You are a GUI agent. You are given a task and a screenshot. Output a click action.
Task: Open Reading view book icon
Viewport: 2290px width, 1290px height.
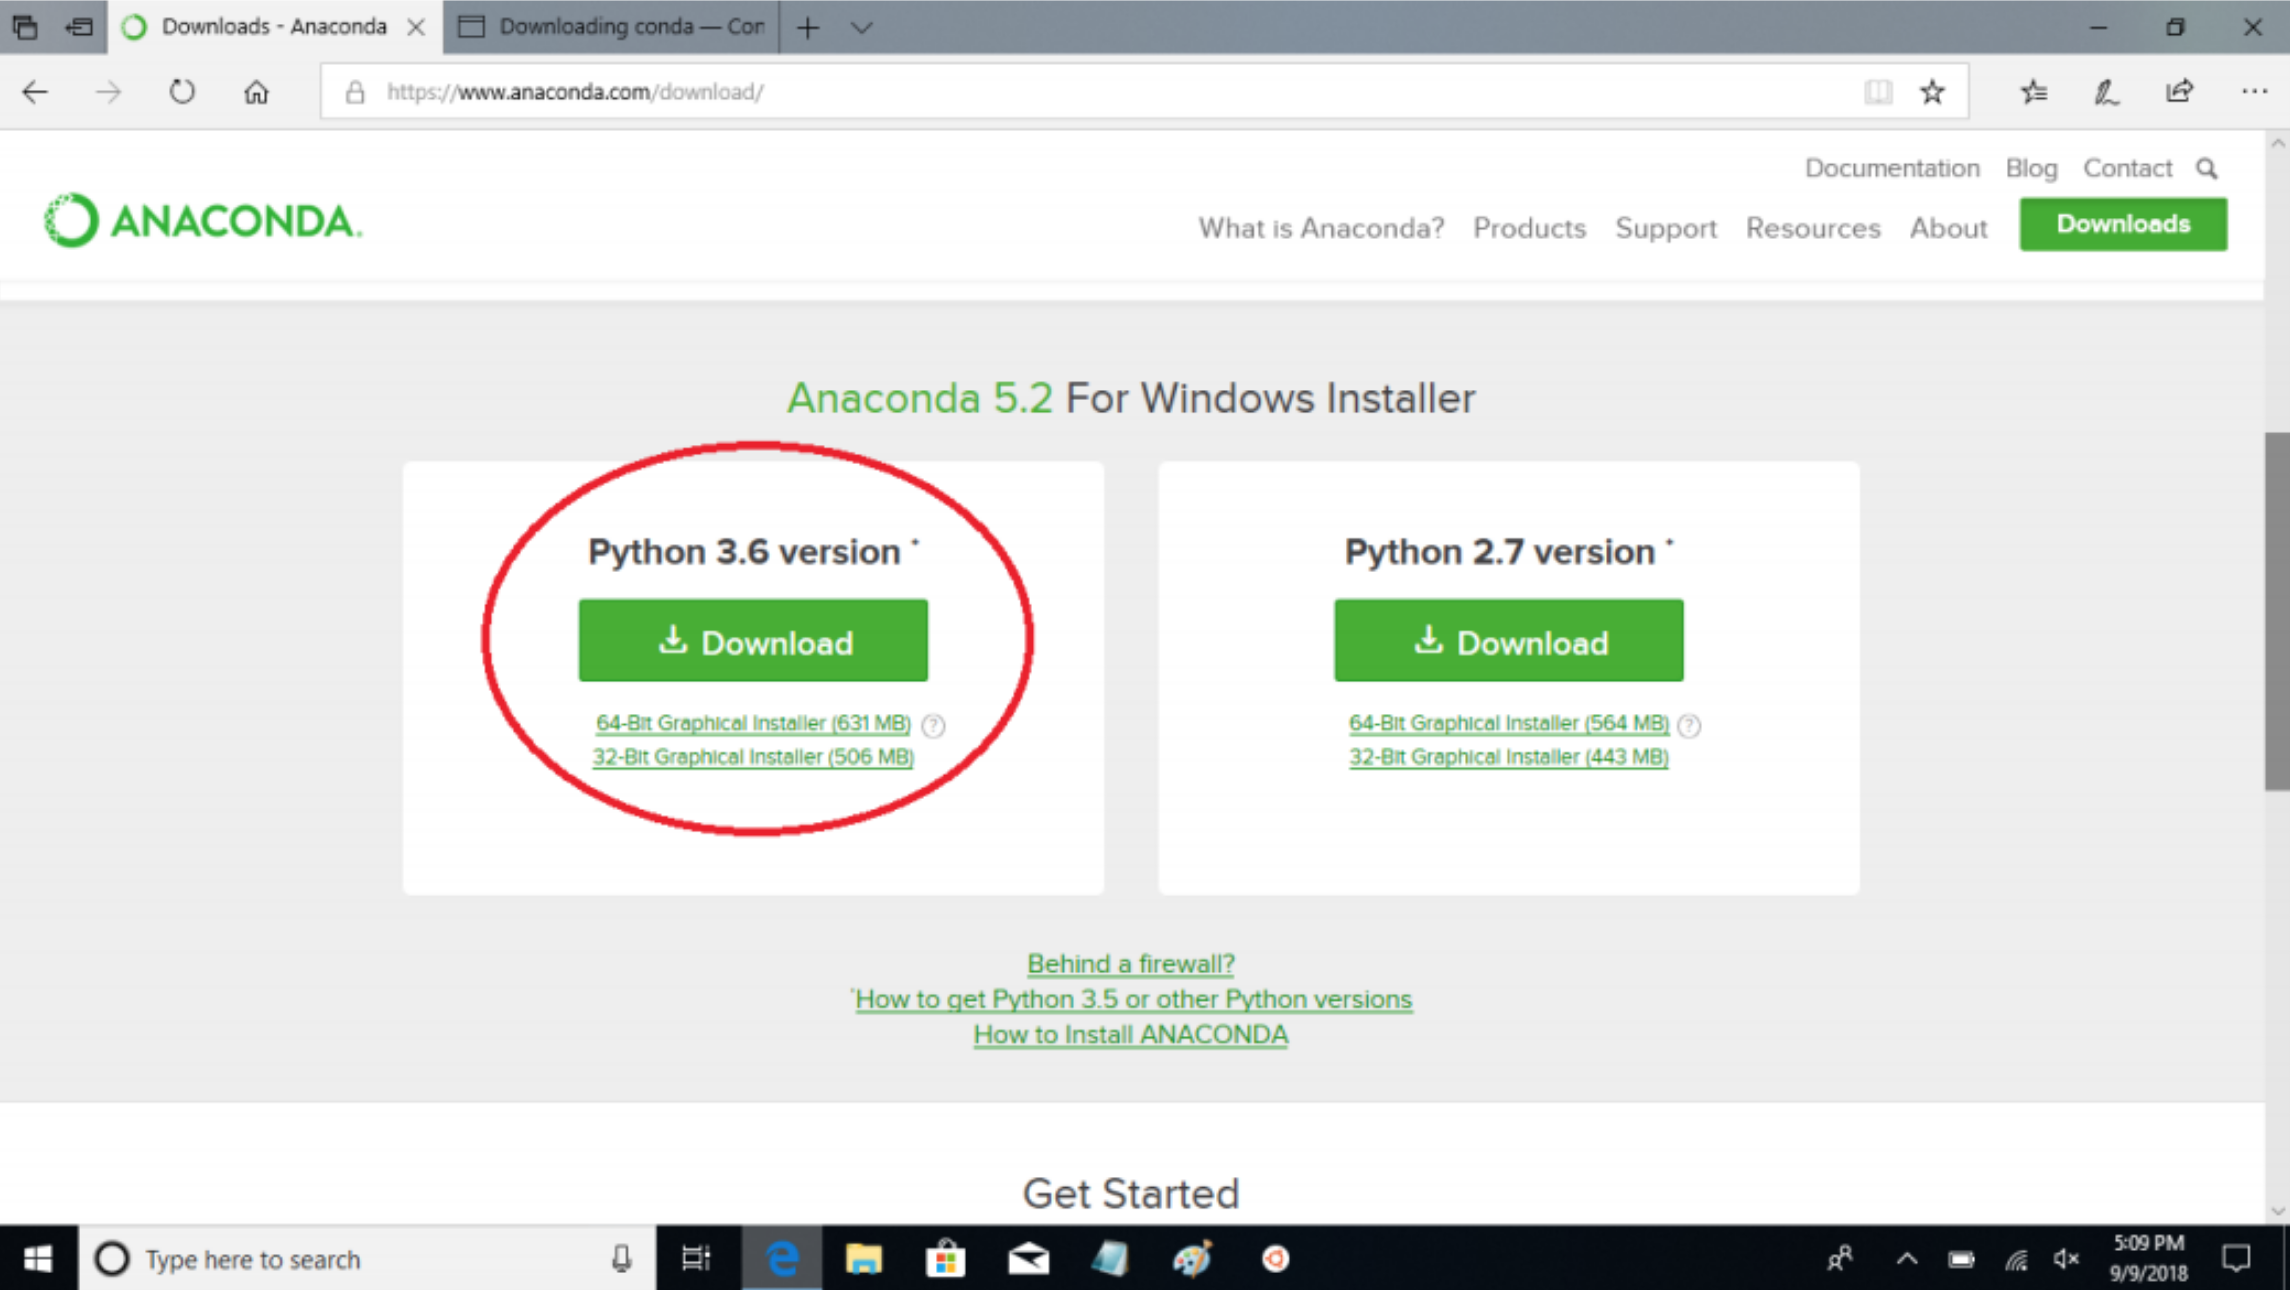(1878, 92)
